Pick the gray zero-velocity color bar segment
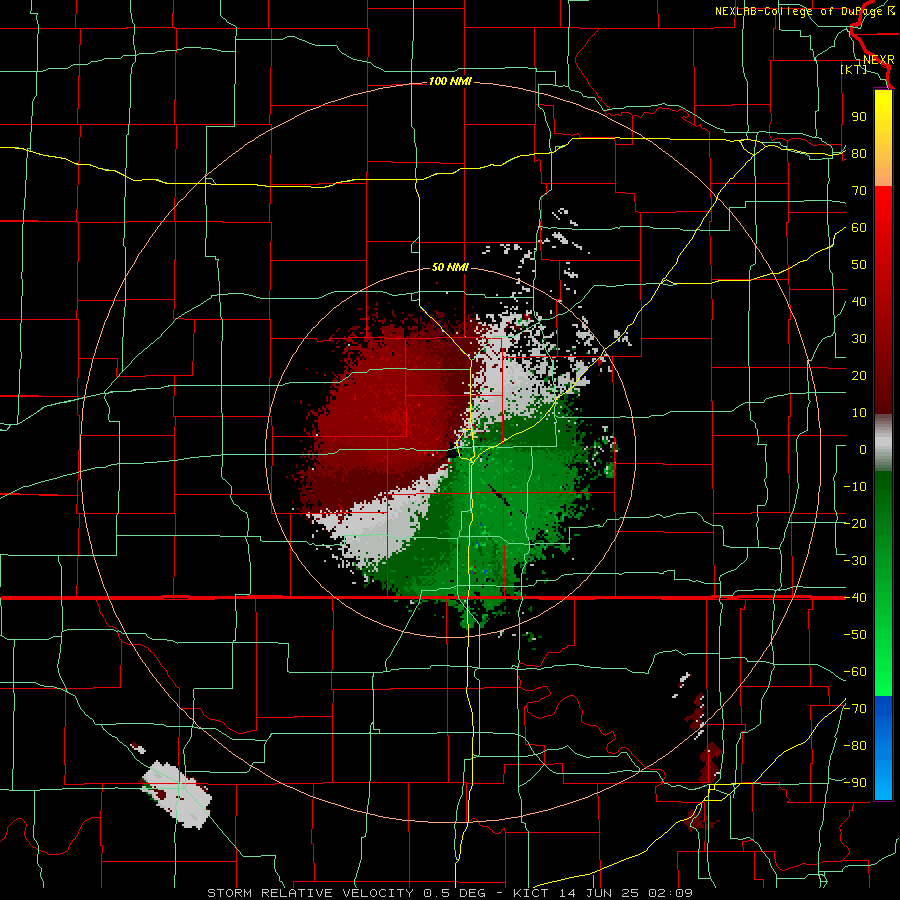Viewport: 900px width, 900px height. click(883, 442)
